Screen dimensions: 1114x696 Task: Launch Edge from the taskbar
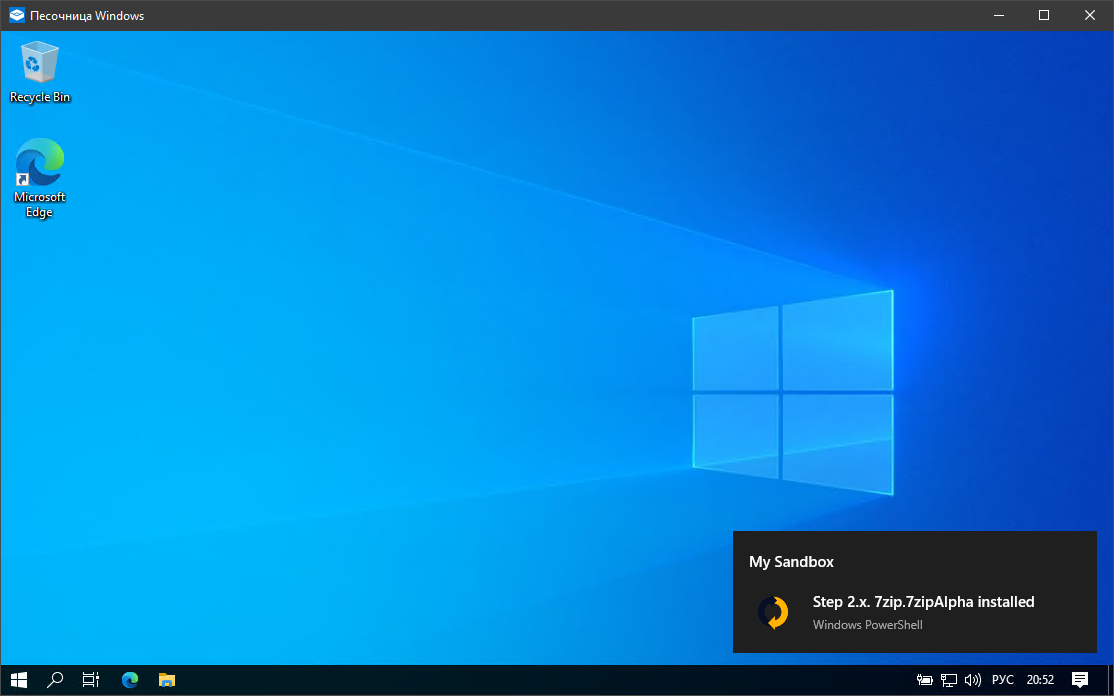coord(129,680)
